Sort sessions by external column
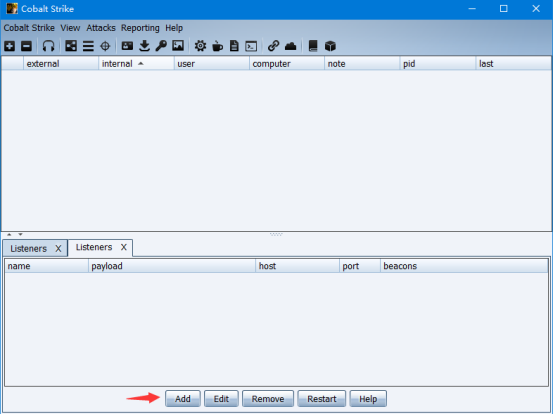 point(61,63)
